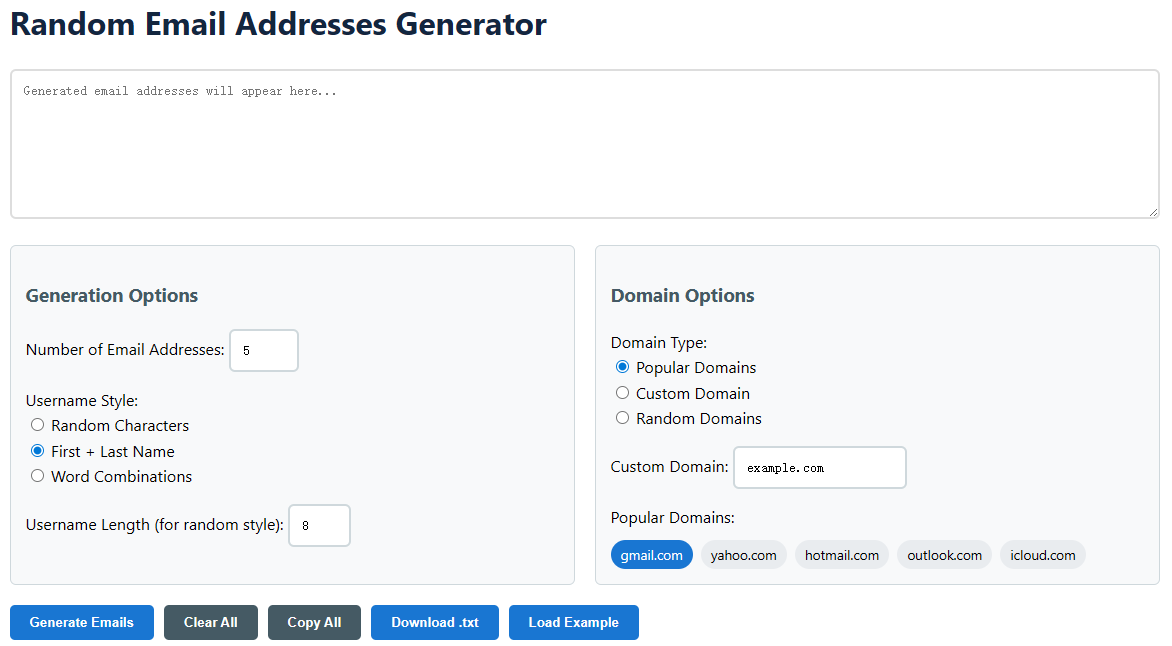Copy all emails with Copy All

pyautogui.click(x=314, y=622)
